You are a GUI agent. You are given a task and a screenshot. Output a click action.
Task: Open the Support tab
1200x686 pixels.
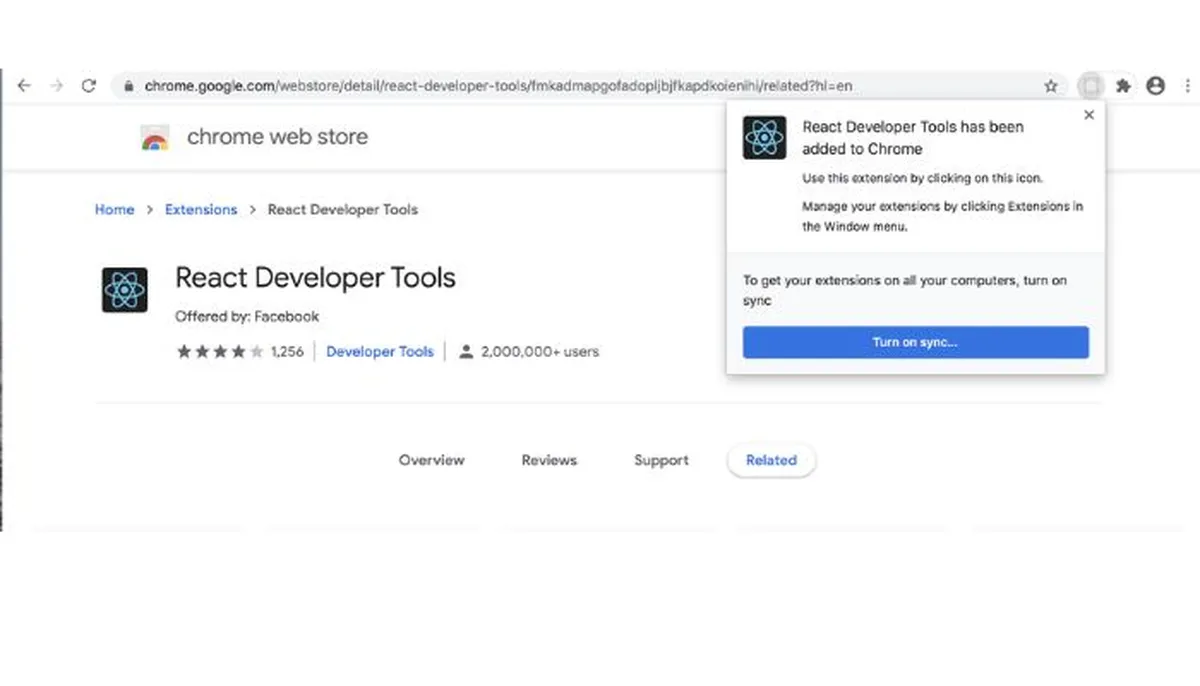point(661,460)
